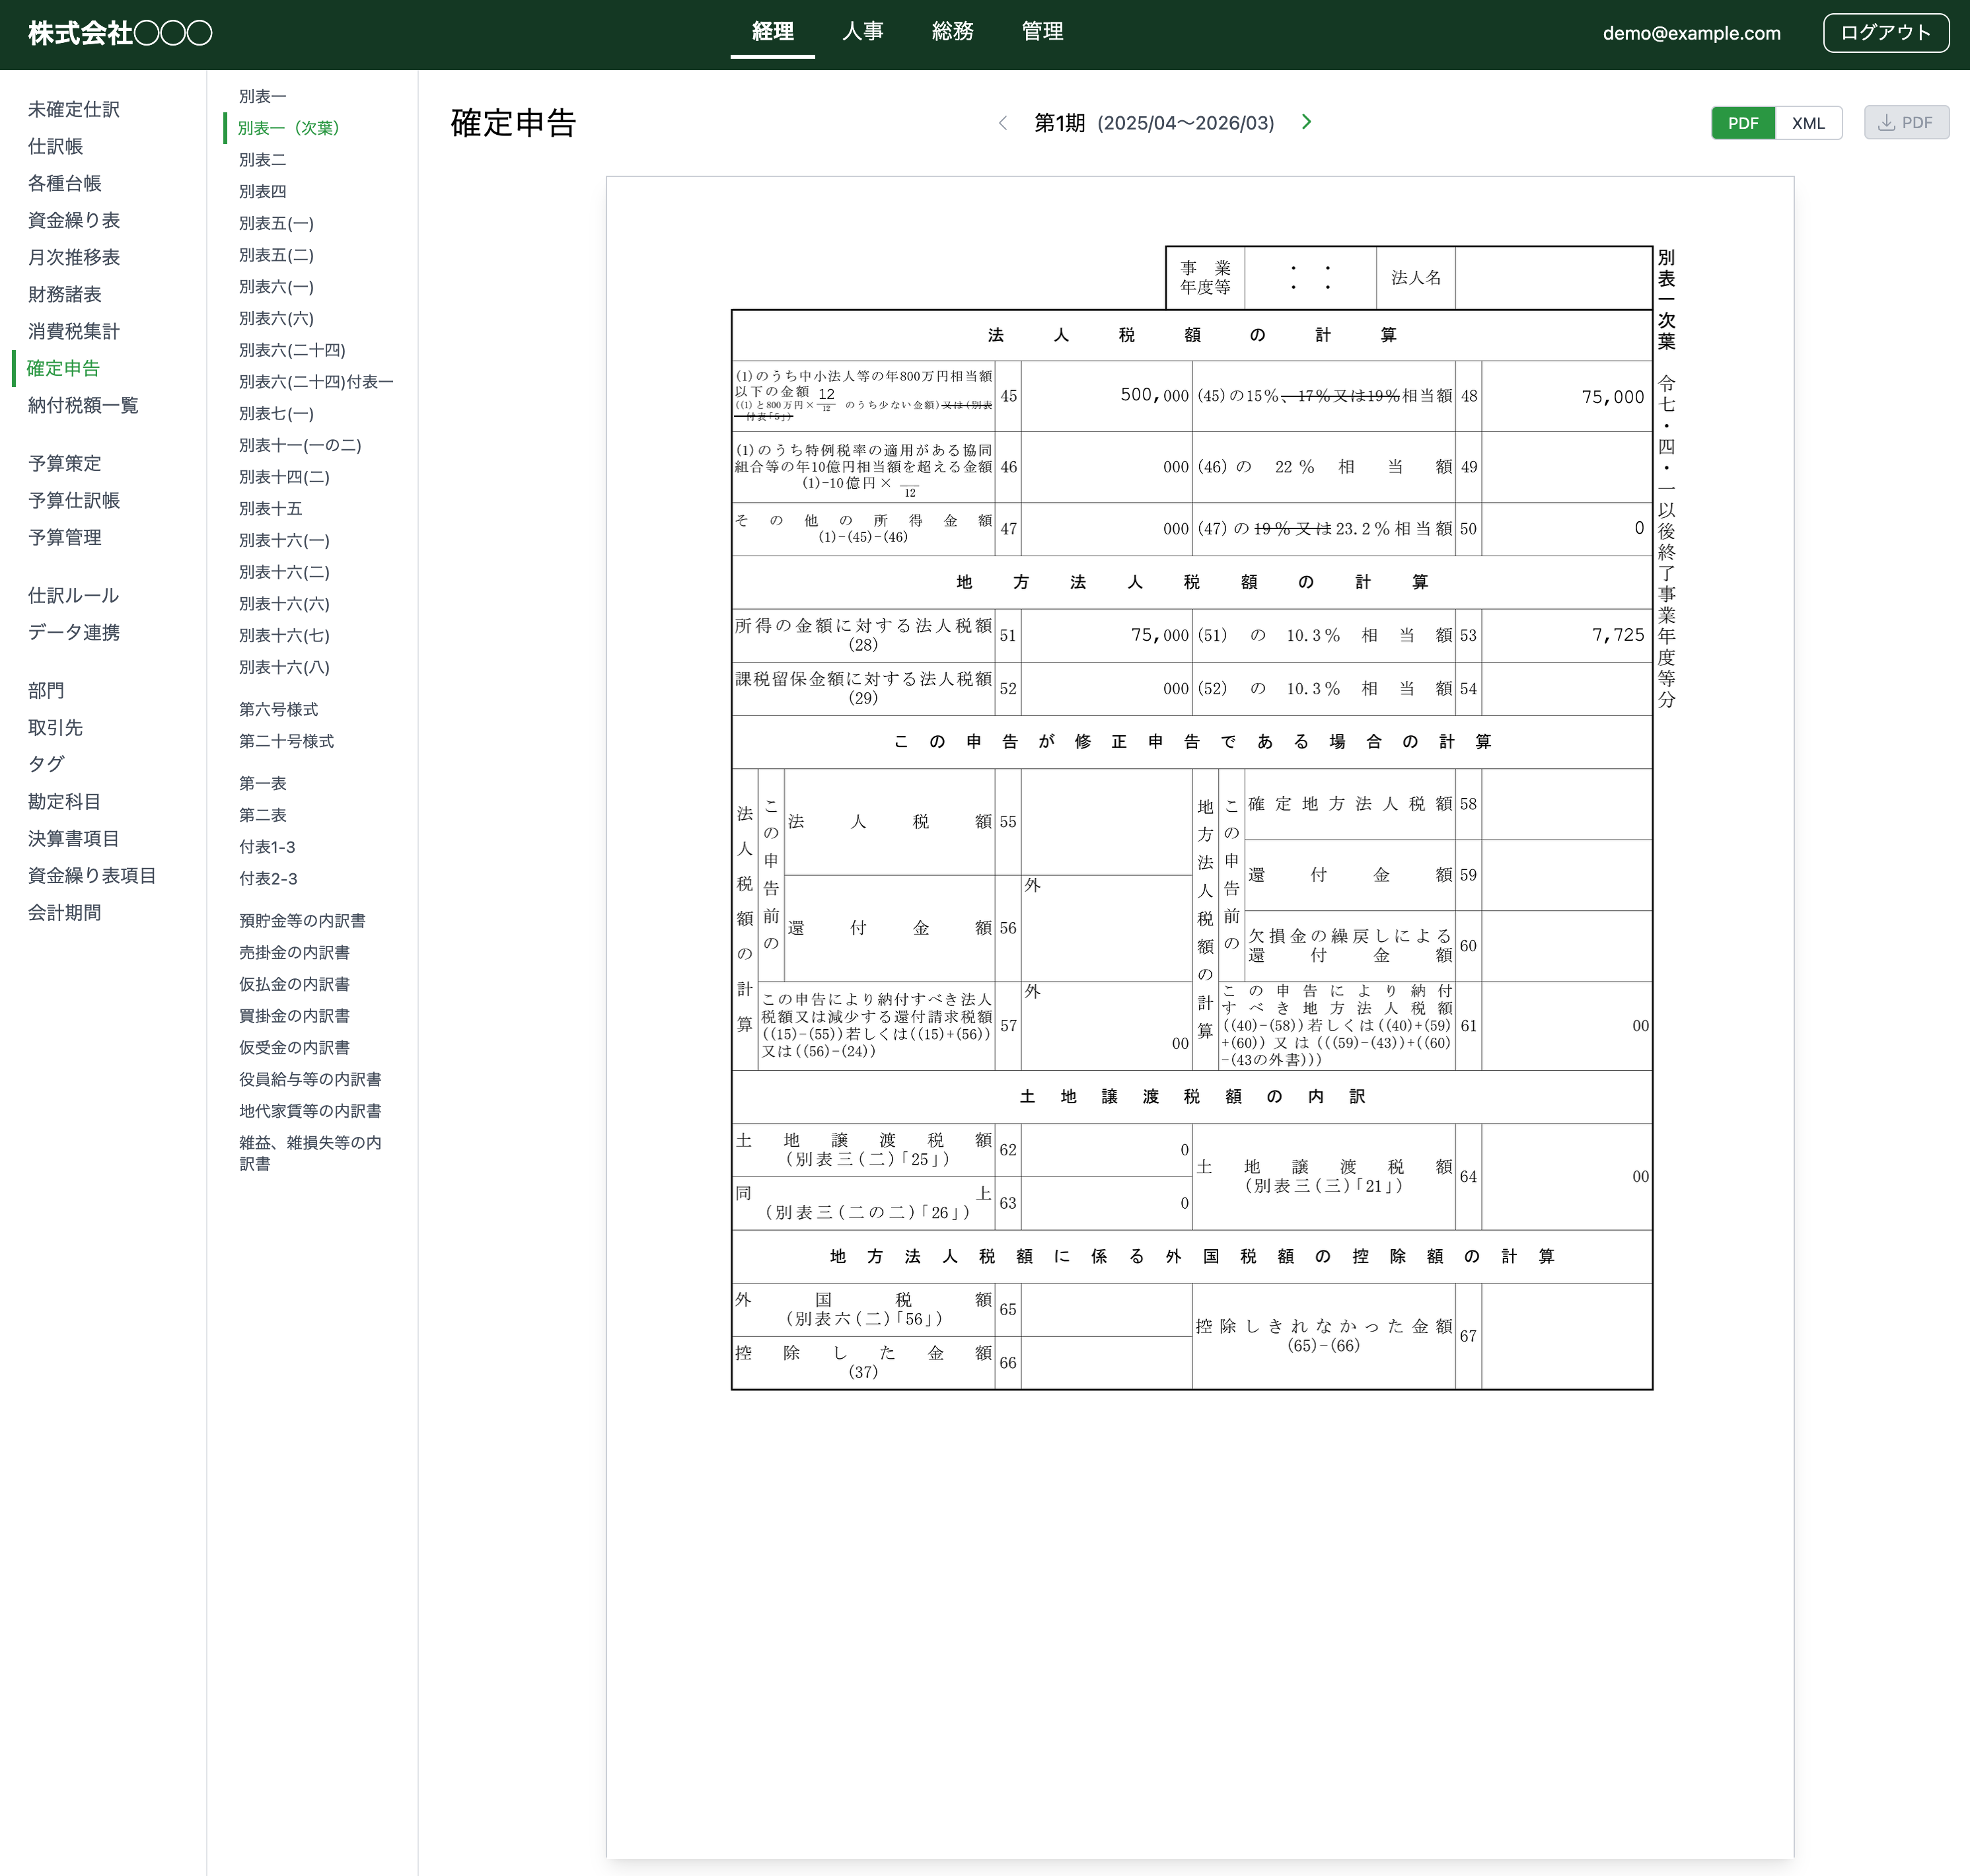
Task: Open the 総務 tab
Action: point(952,31)
